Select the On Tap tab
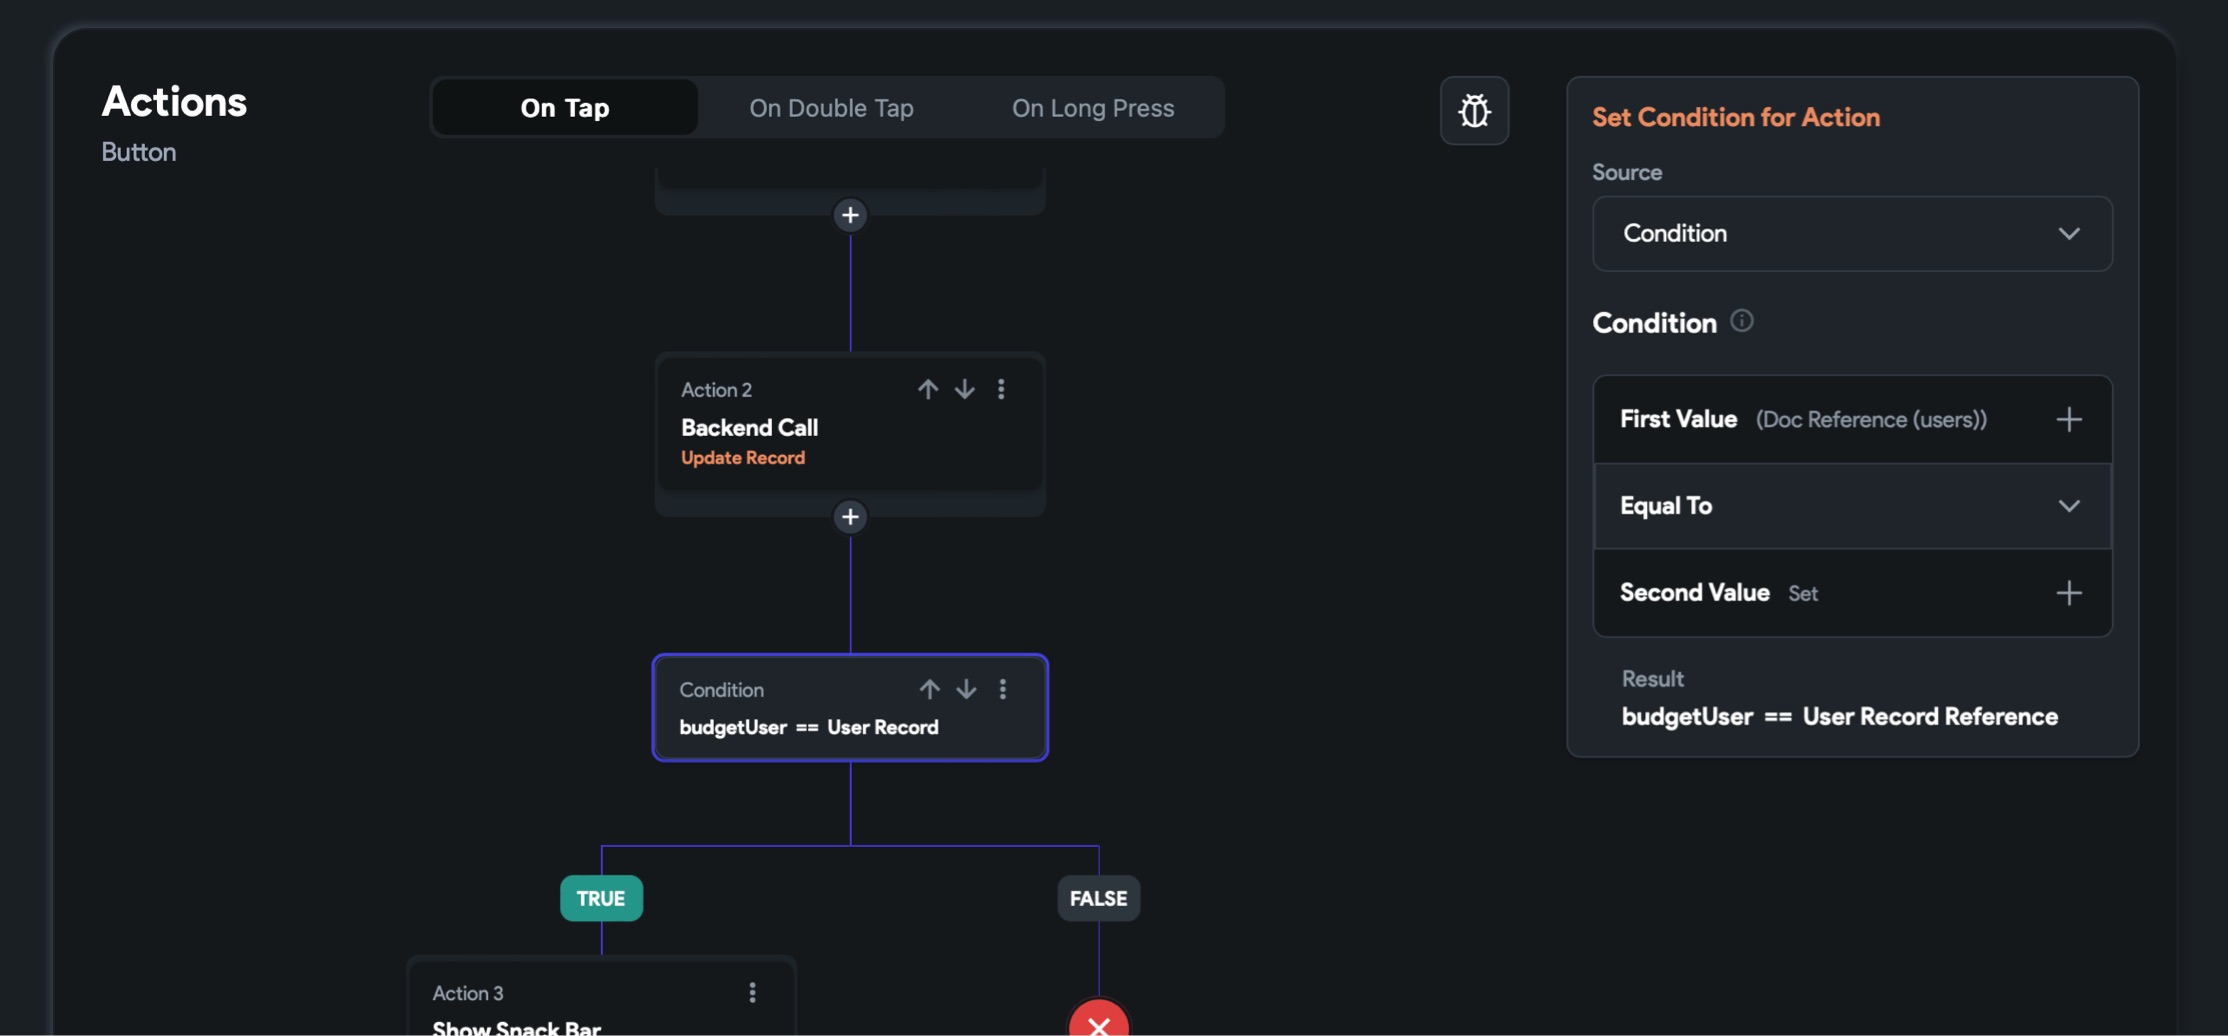Screen dimensions: 2228x1036 click(565, 108)
